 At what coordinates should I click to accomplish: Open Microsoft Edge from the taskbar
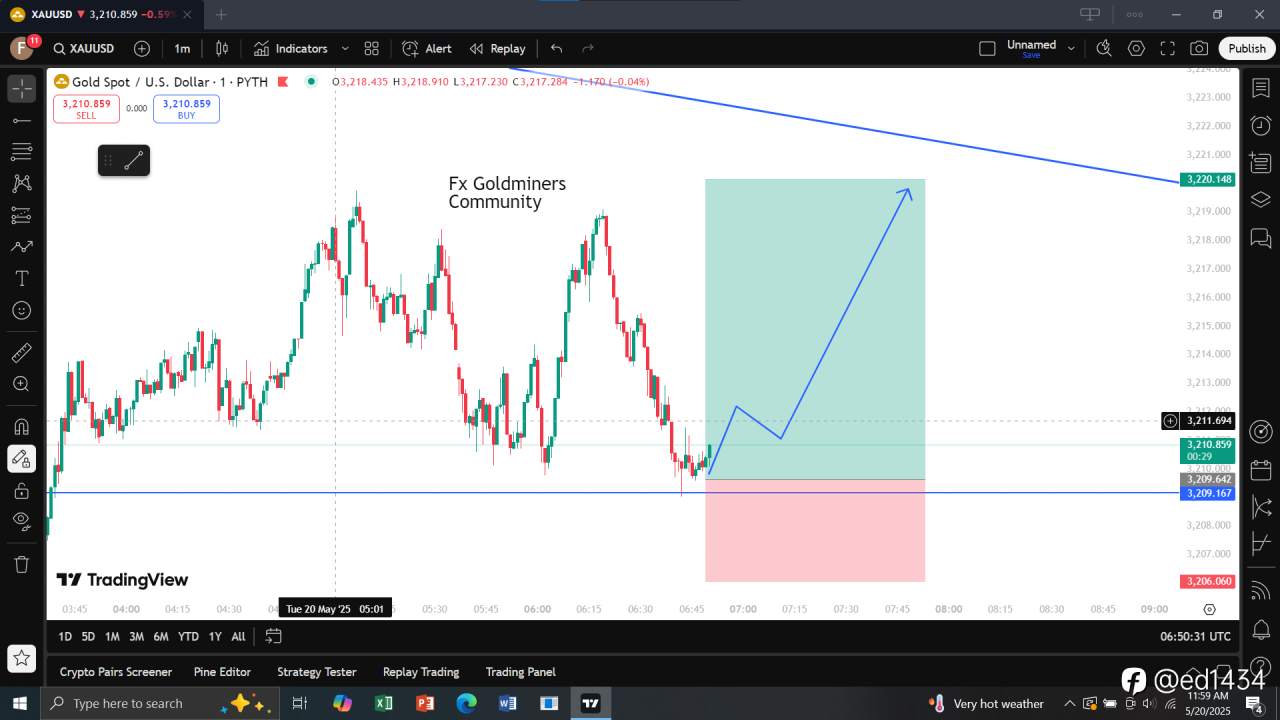point(467,703)
